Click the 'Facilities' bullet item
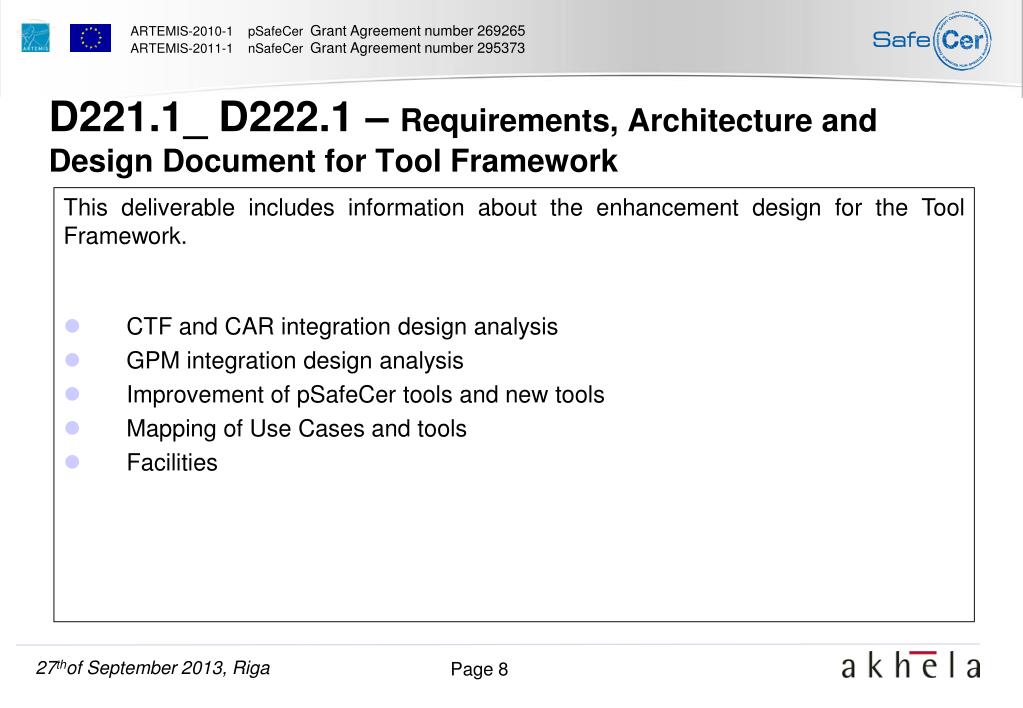The width and height of the screenshot is (1023, 708). tap(172, 462)
